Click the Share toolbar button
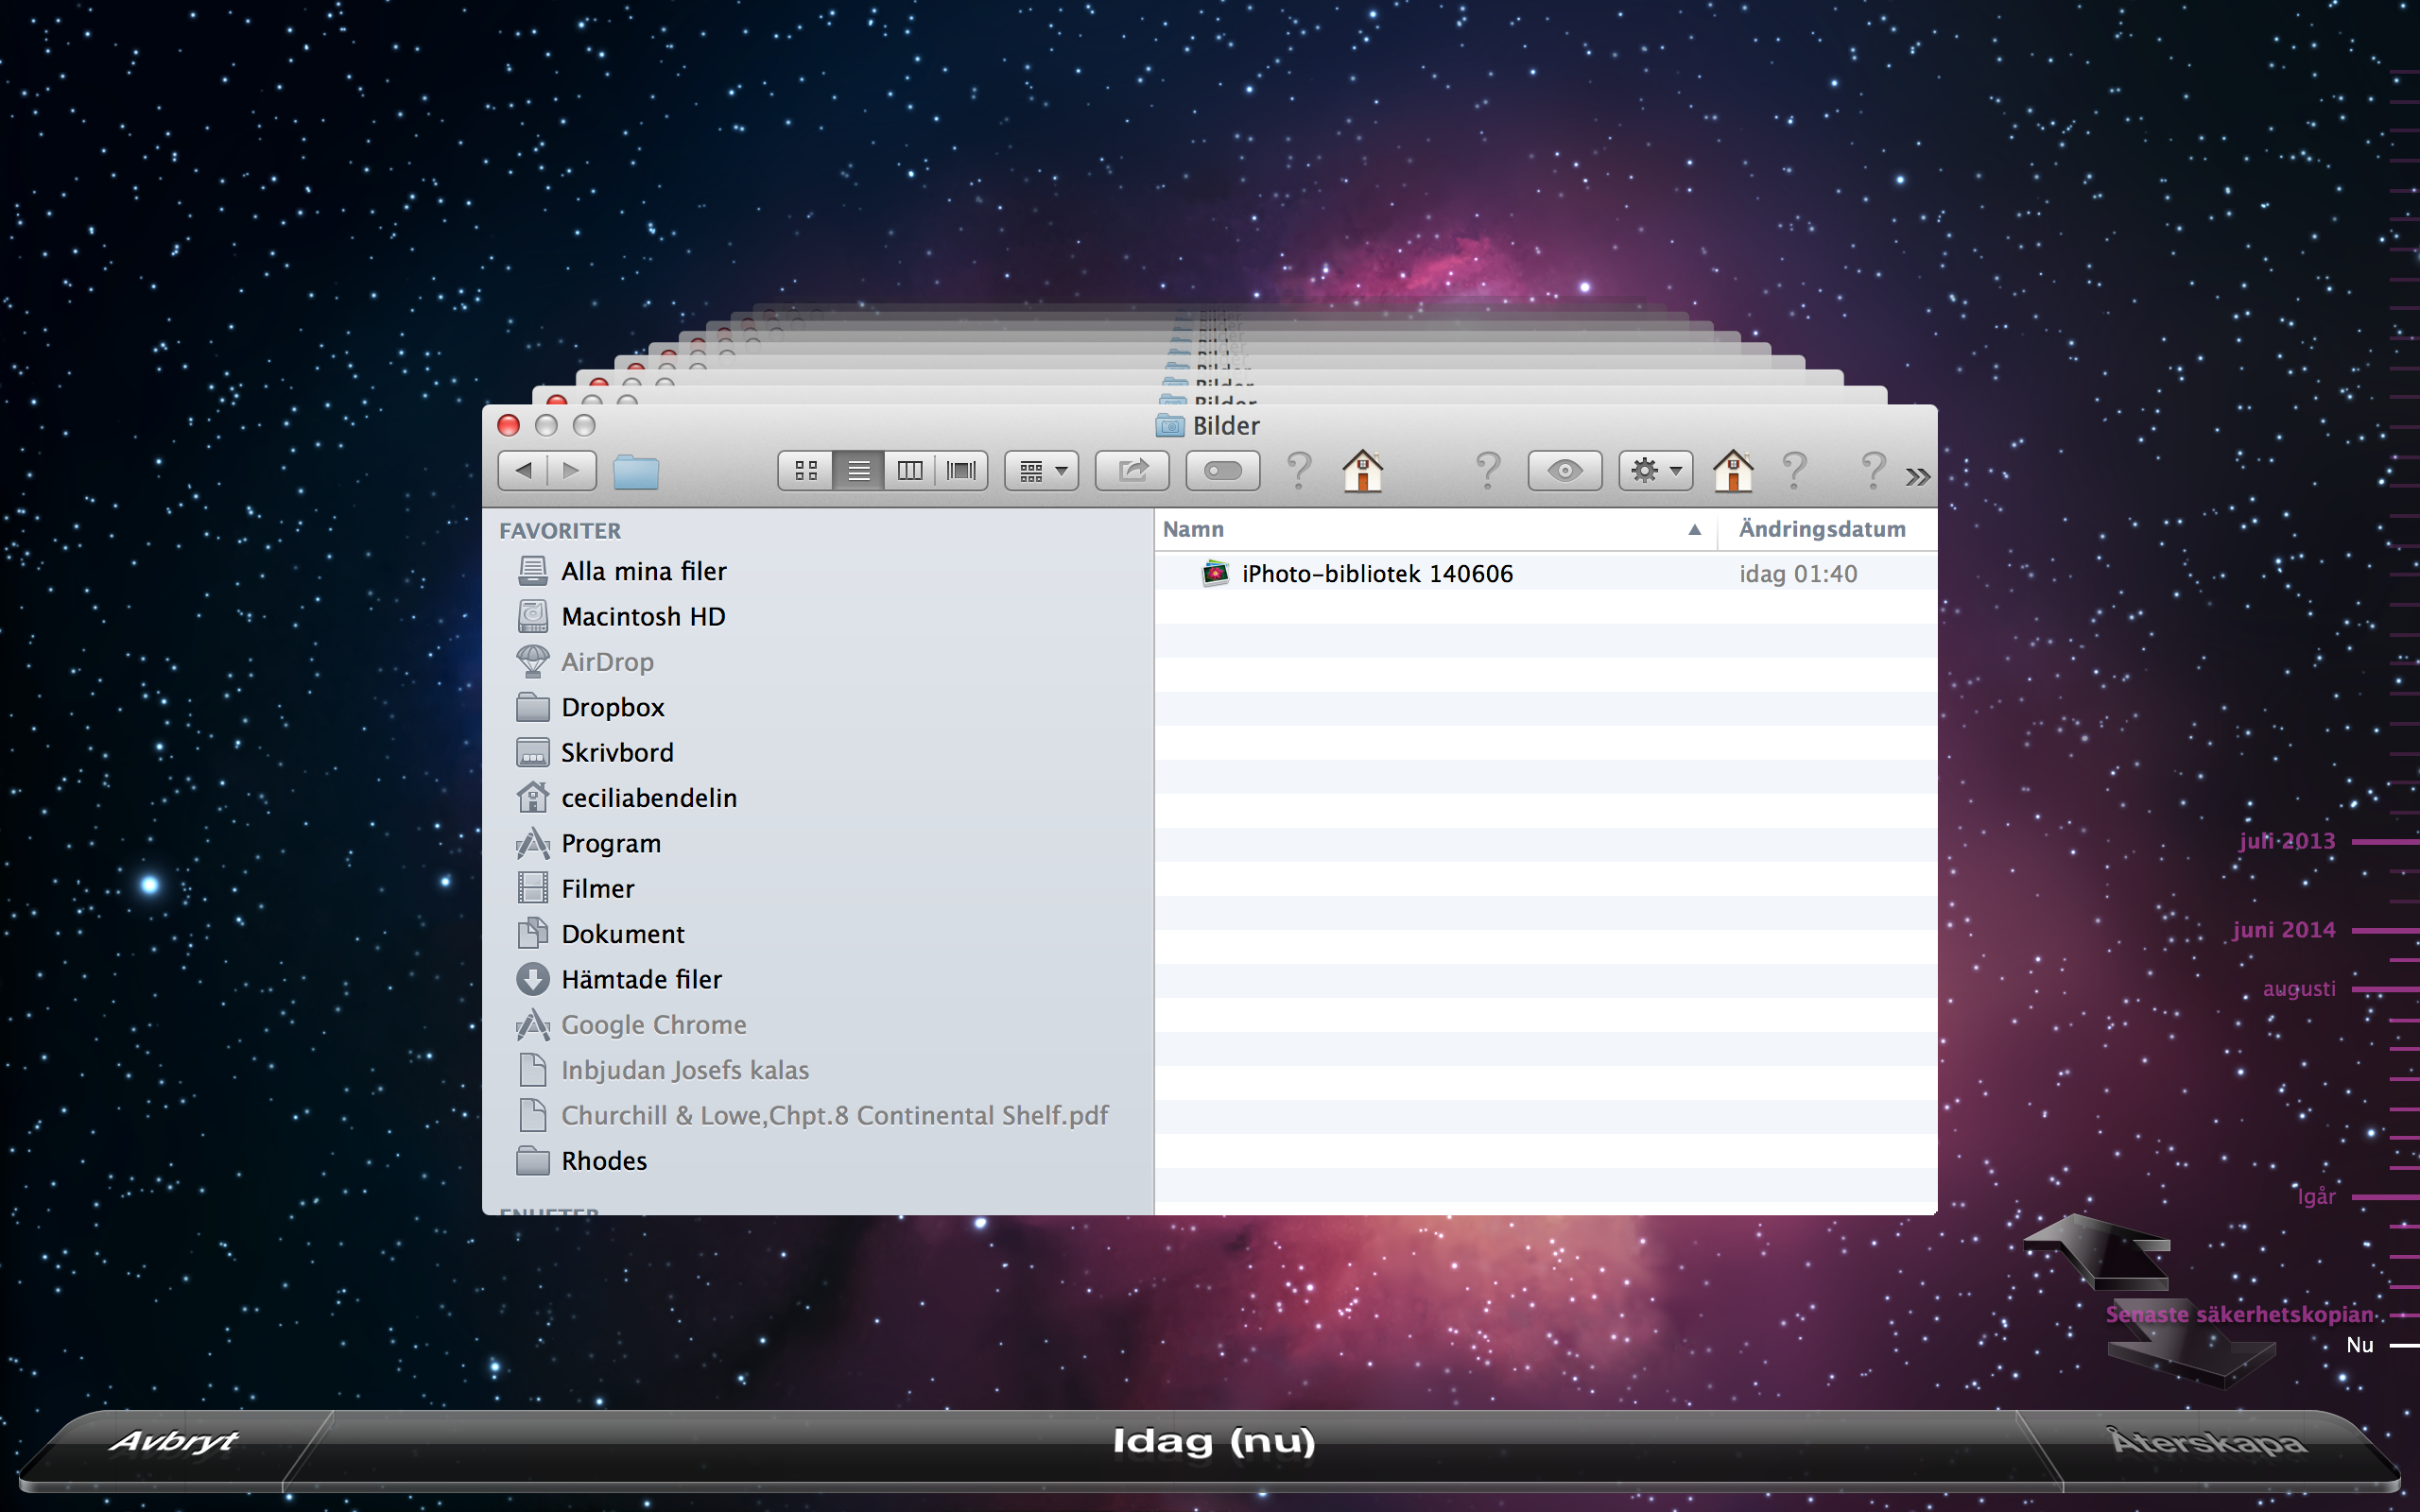The image size is (2420, 1512). click(x=1132, y=470)
